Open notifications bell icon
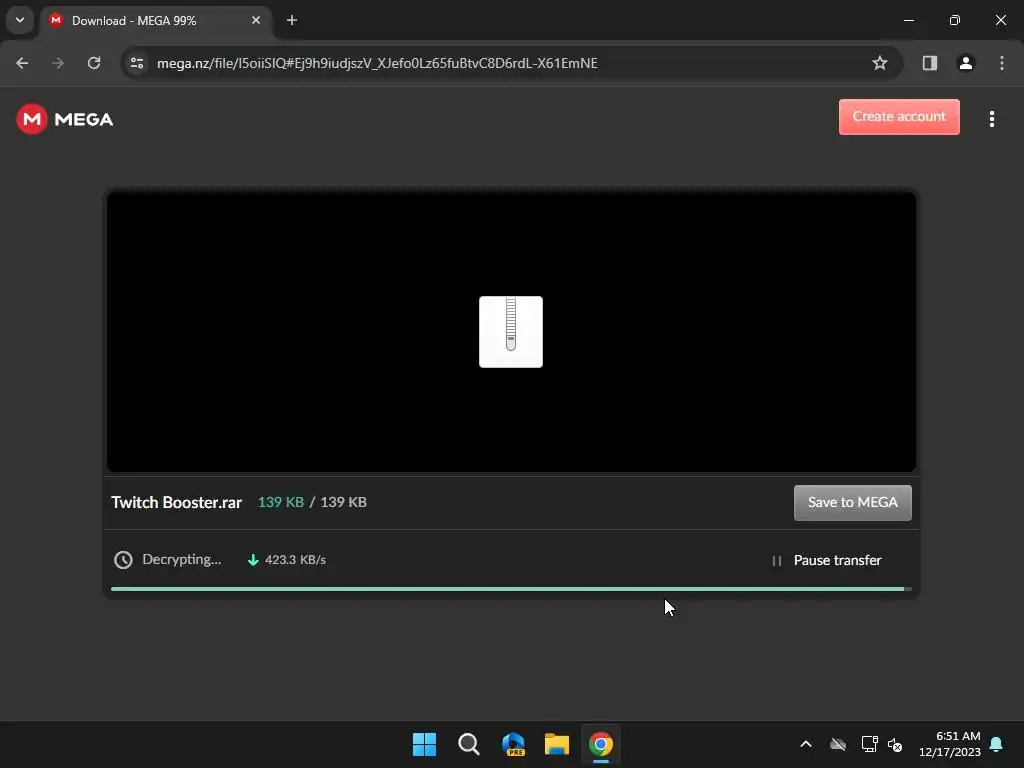This screenshot has height=768, width=1024. pos(996,744)
